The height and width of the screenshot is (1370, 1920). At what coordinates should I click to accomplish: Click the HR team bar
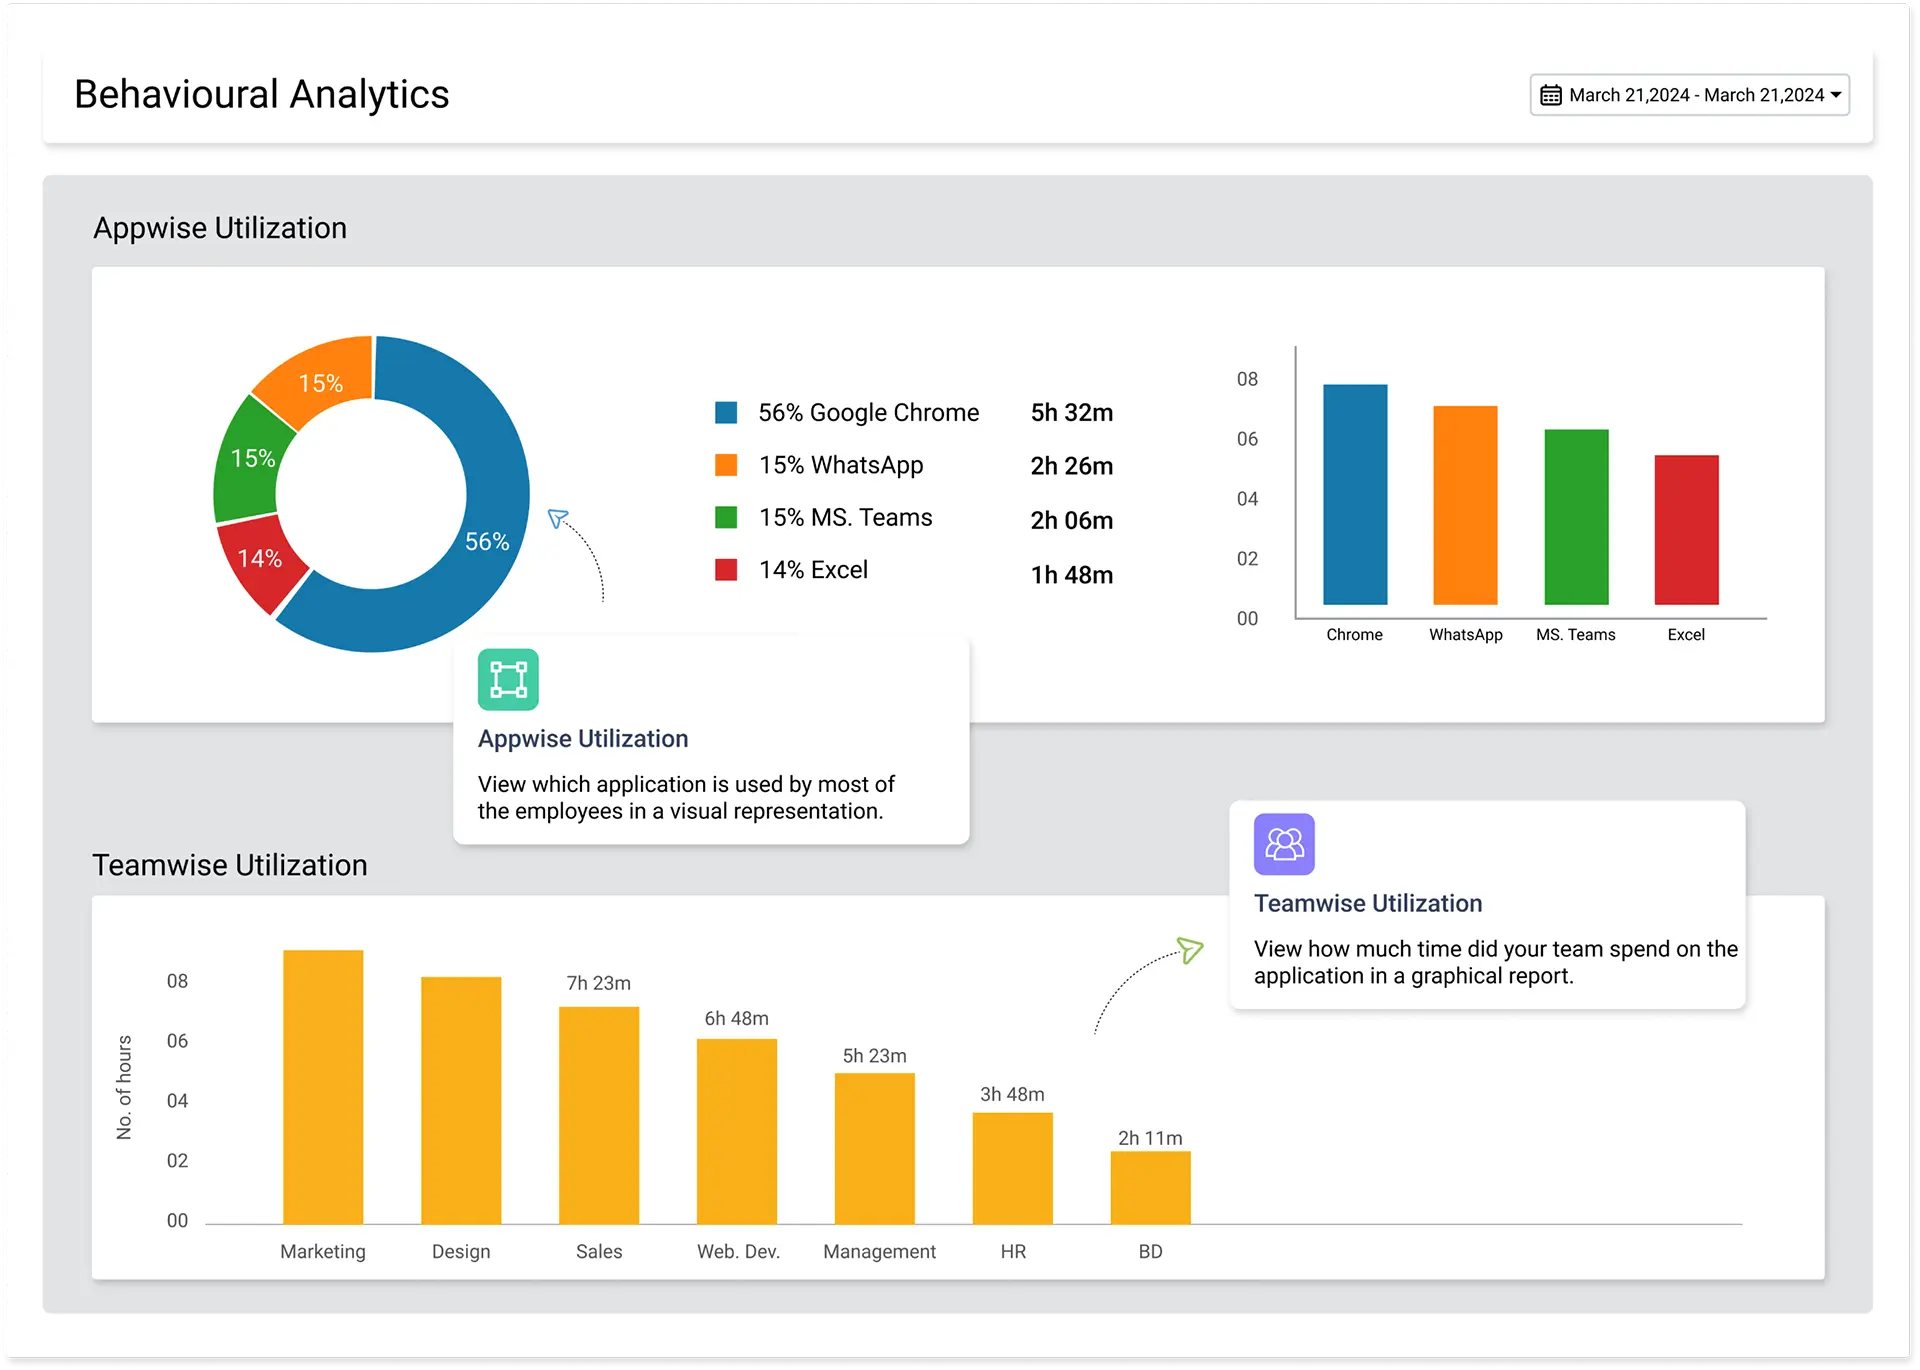pyautogui.click(x=1013, y=1168)
